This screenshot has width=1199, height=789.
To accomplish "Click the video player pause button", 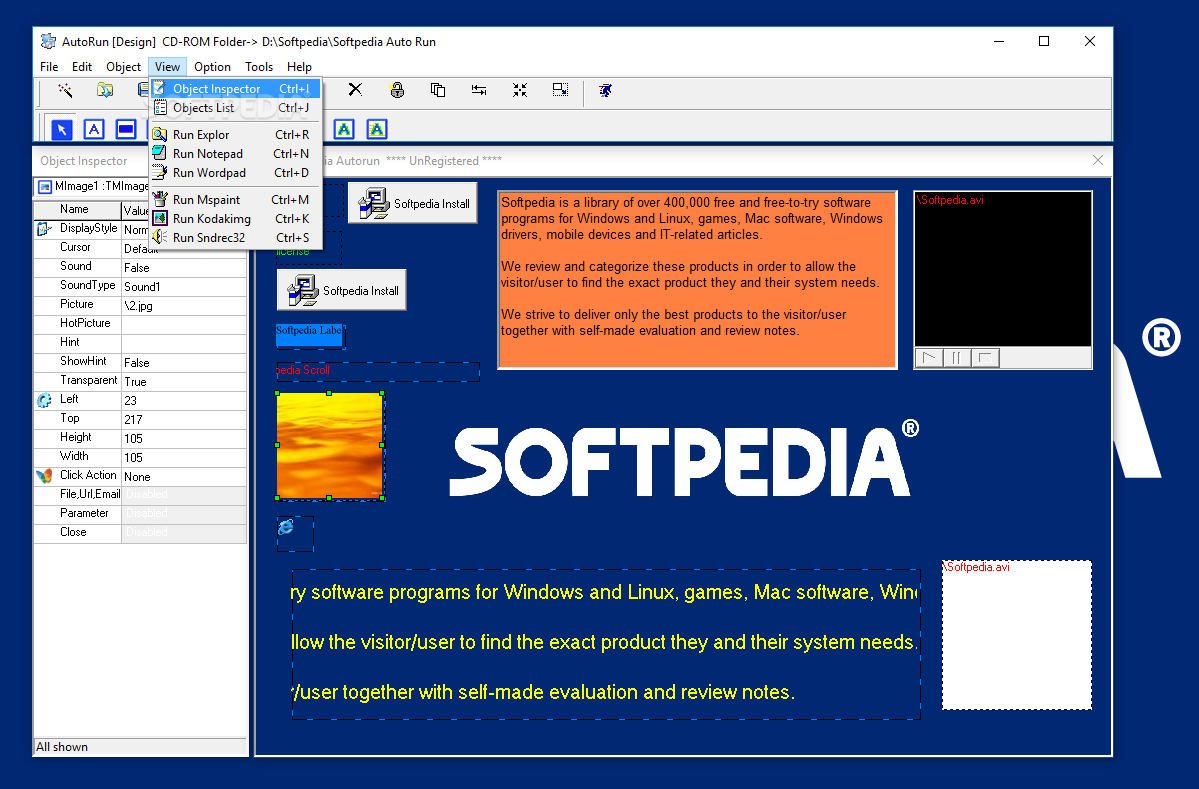I will 957,358.
